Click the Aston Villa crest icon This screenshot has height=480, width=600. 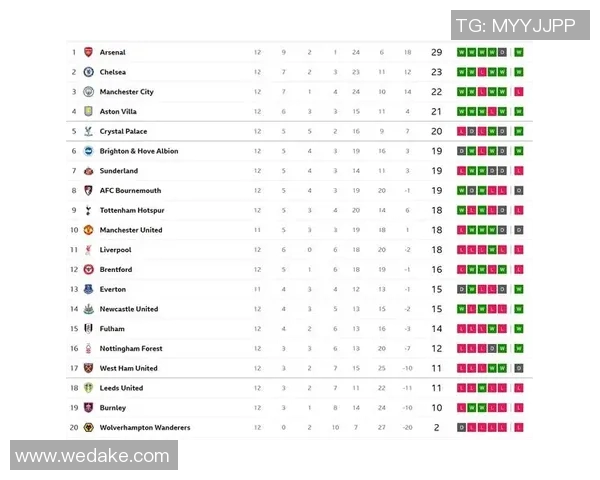click(x=88, y=111)
